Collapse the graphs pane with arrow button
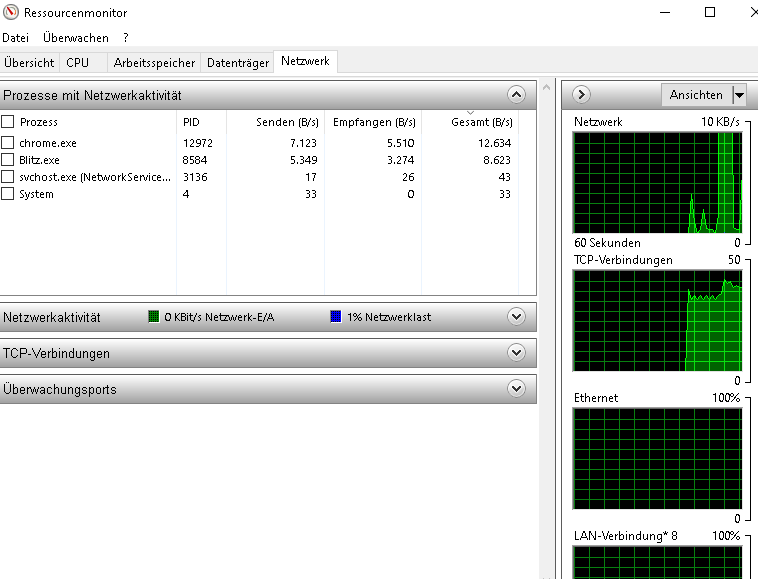This screenshot has height=579, width=758. tap(582, 95)
